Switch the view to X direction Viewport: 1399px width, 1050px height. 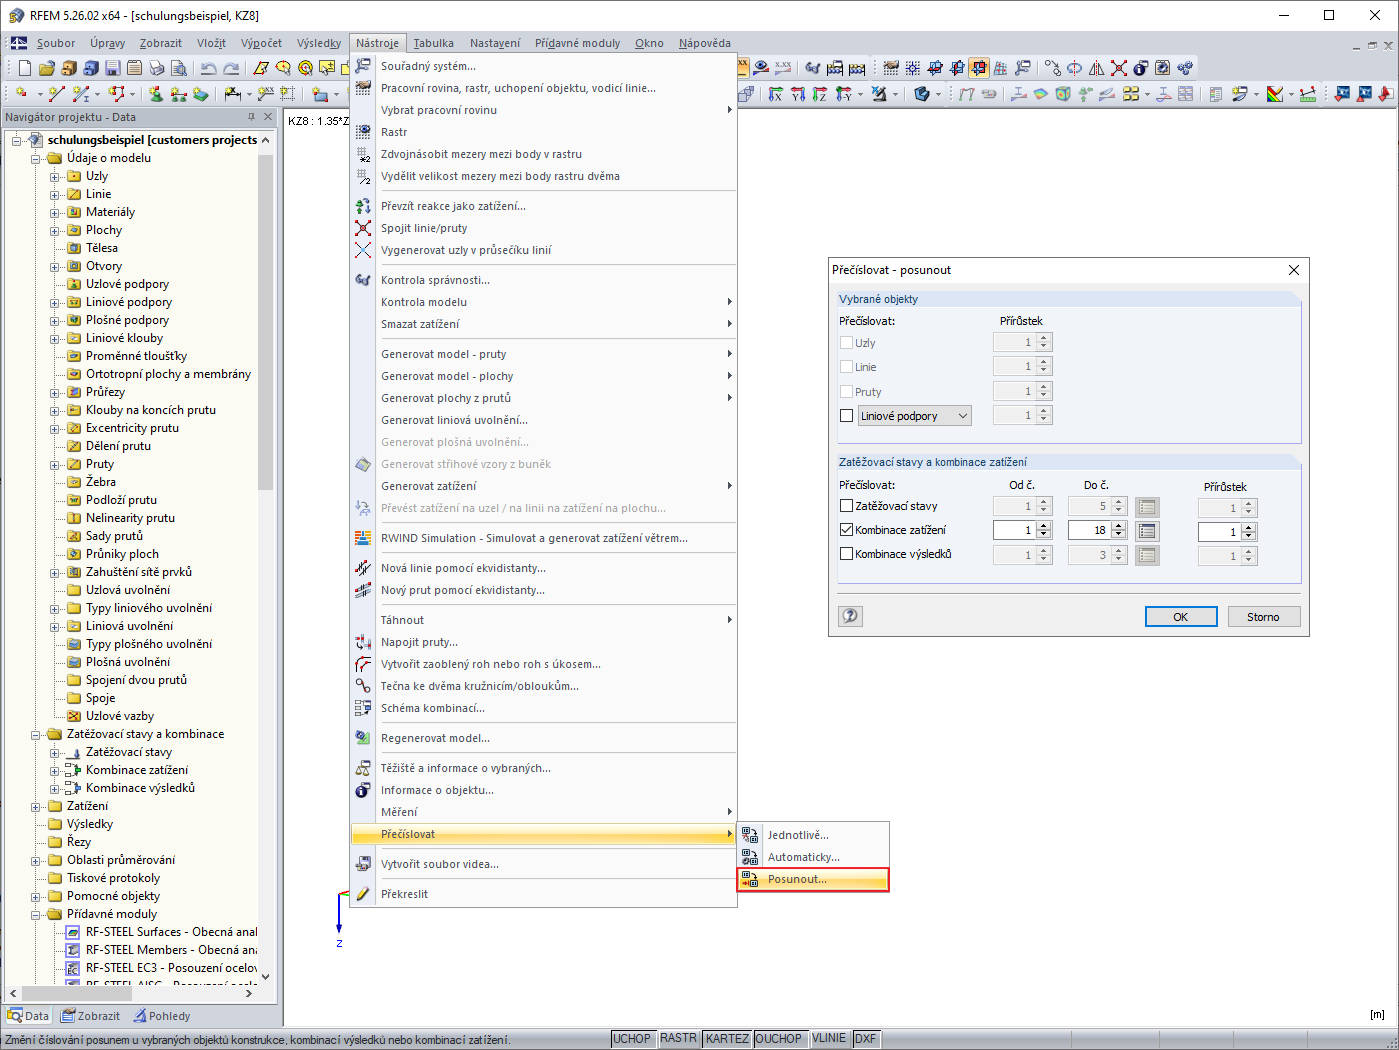[776, 94]
